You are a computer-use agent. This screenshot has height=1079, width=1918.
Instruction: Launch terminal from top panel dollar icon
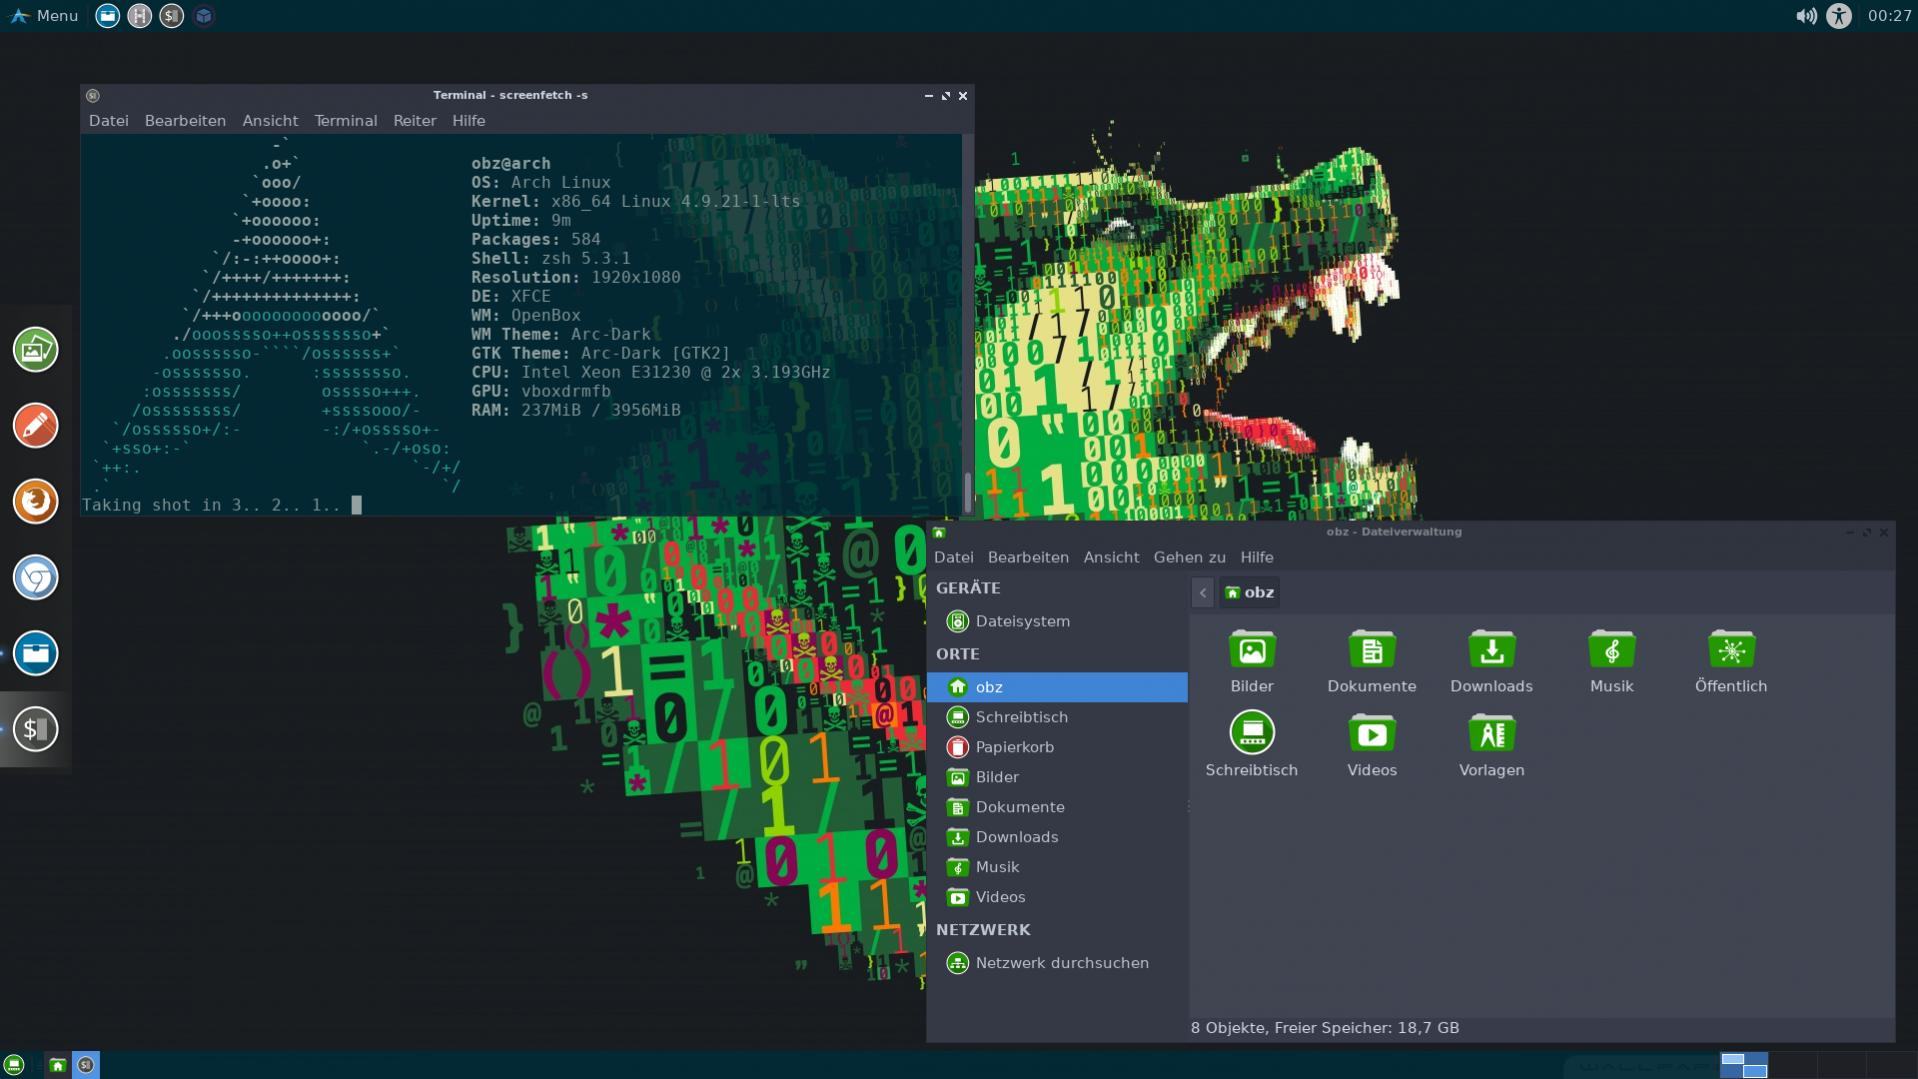click(172, 15)
